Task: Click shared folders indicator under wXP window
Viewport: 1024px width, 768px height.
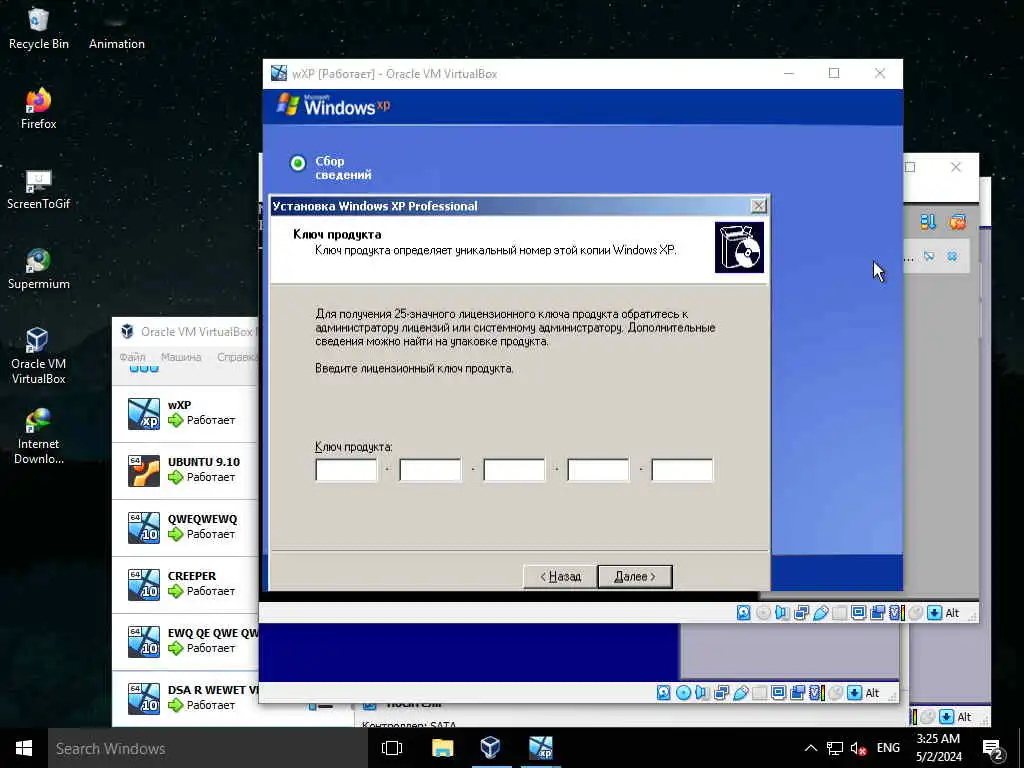Action: coord(840,613)
